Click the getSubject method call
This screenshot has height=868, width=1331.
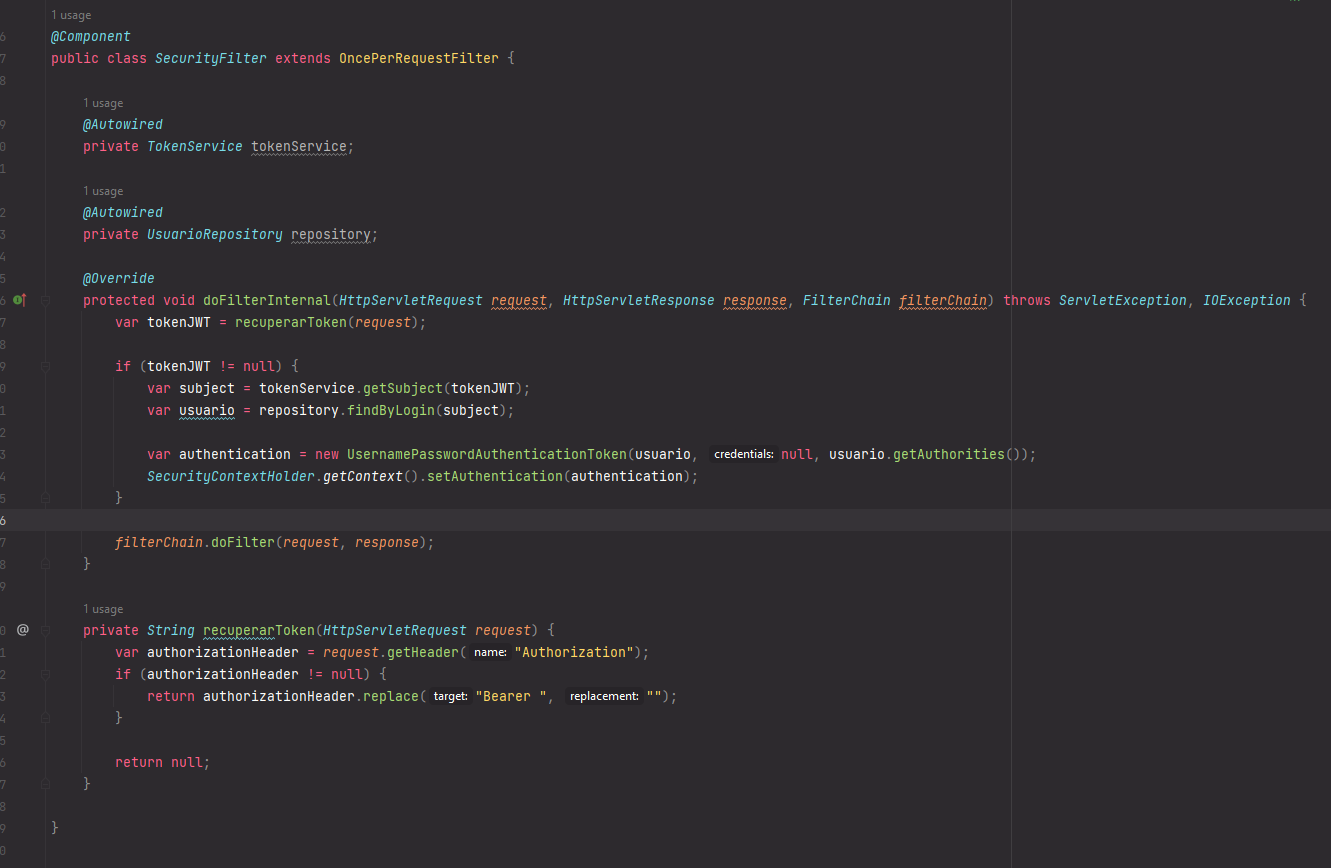(x=403, y=388)
